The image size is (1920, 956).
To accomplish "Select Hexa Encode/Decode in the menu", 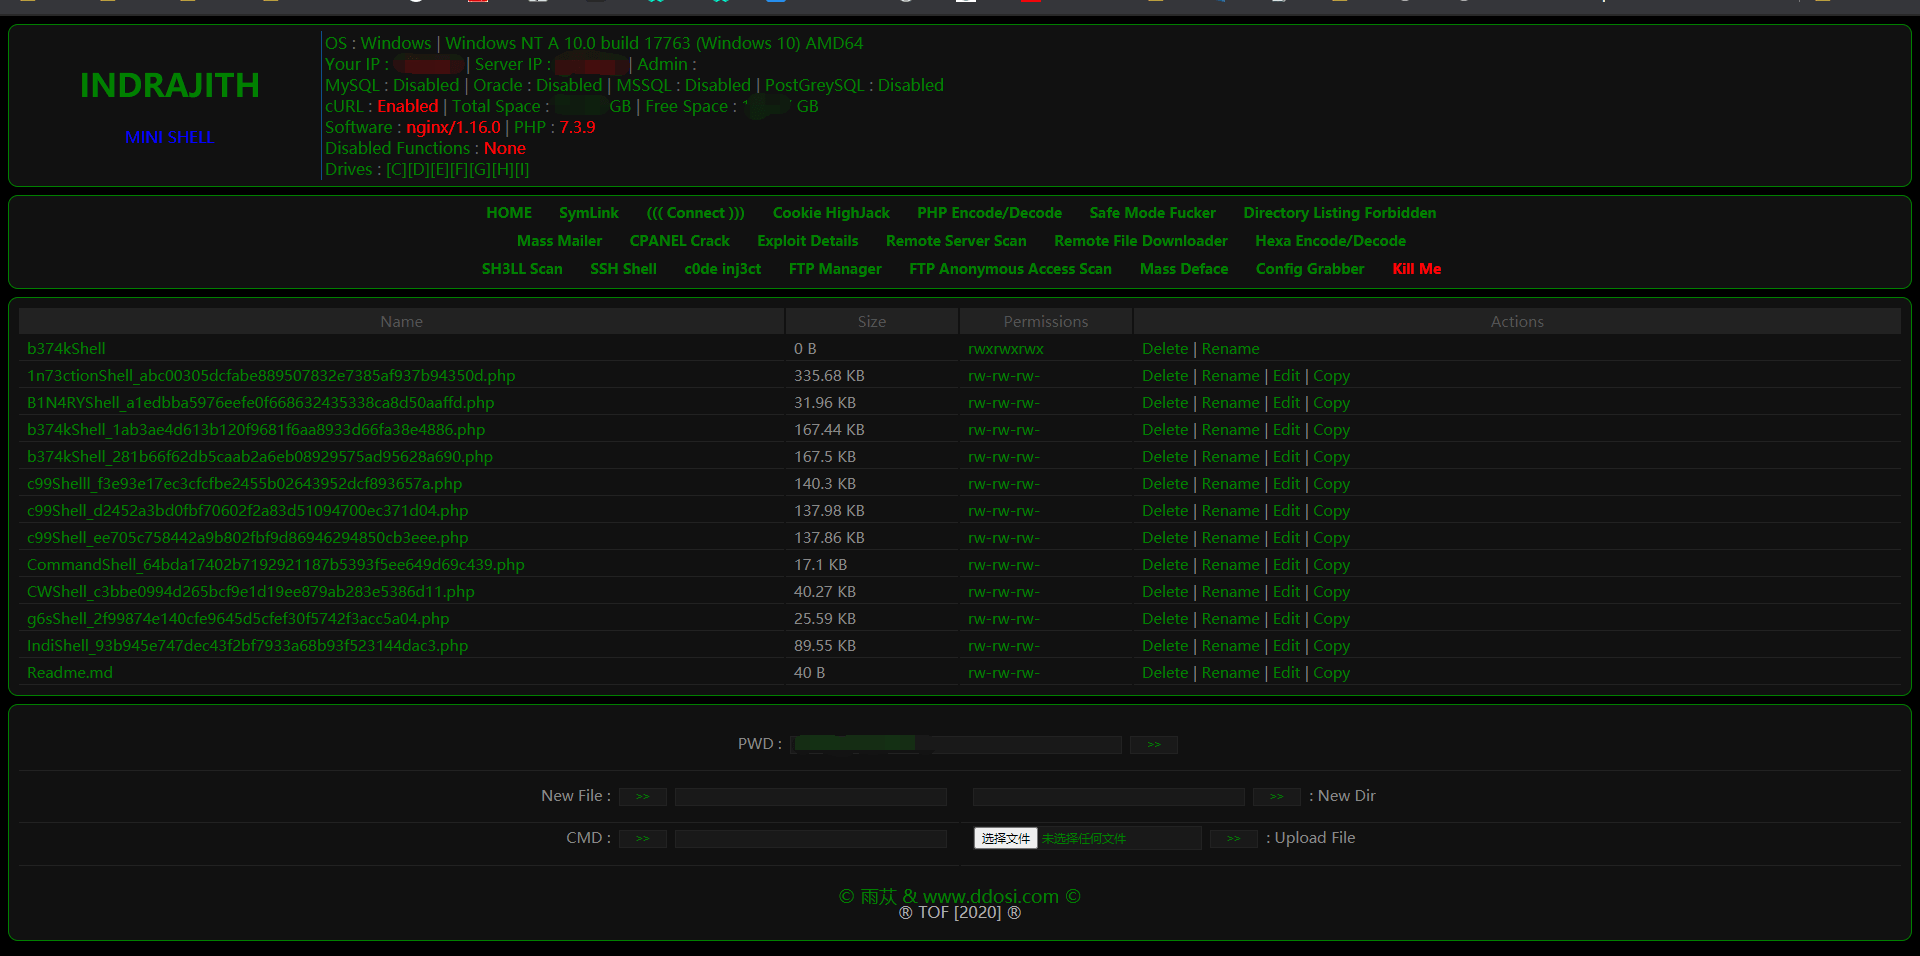I will (x=1330, y=241).
